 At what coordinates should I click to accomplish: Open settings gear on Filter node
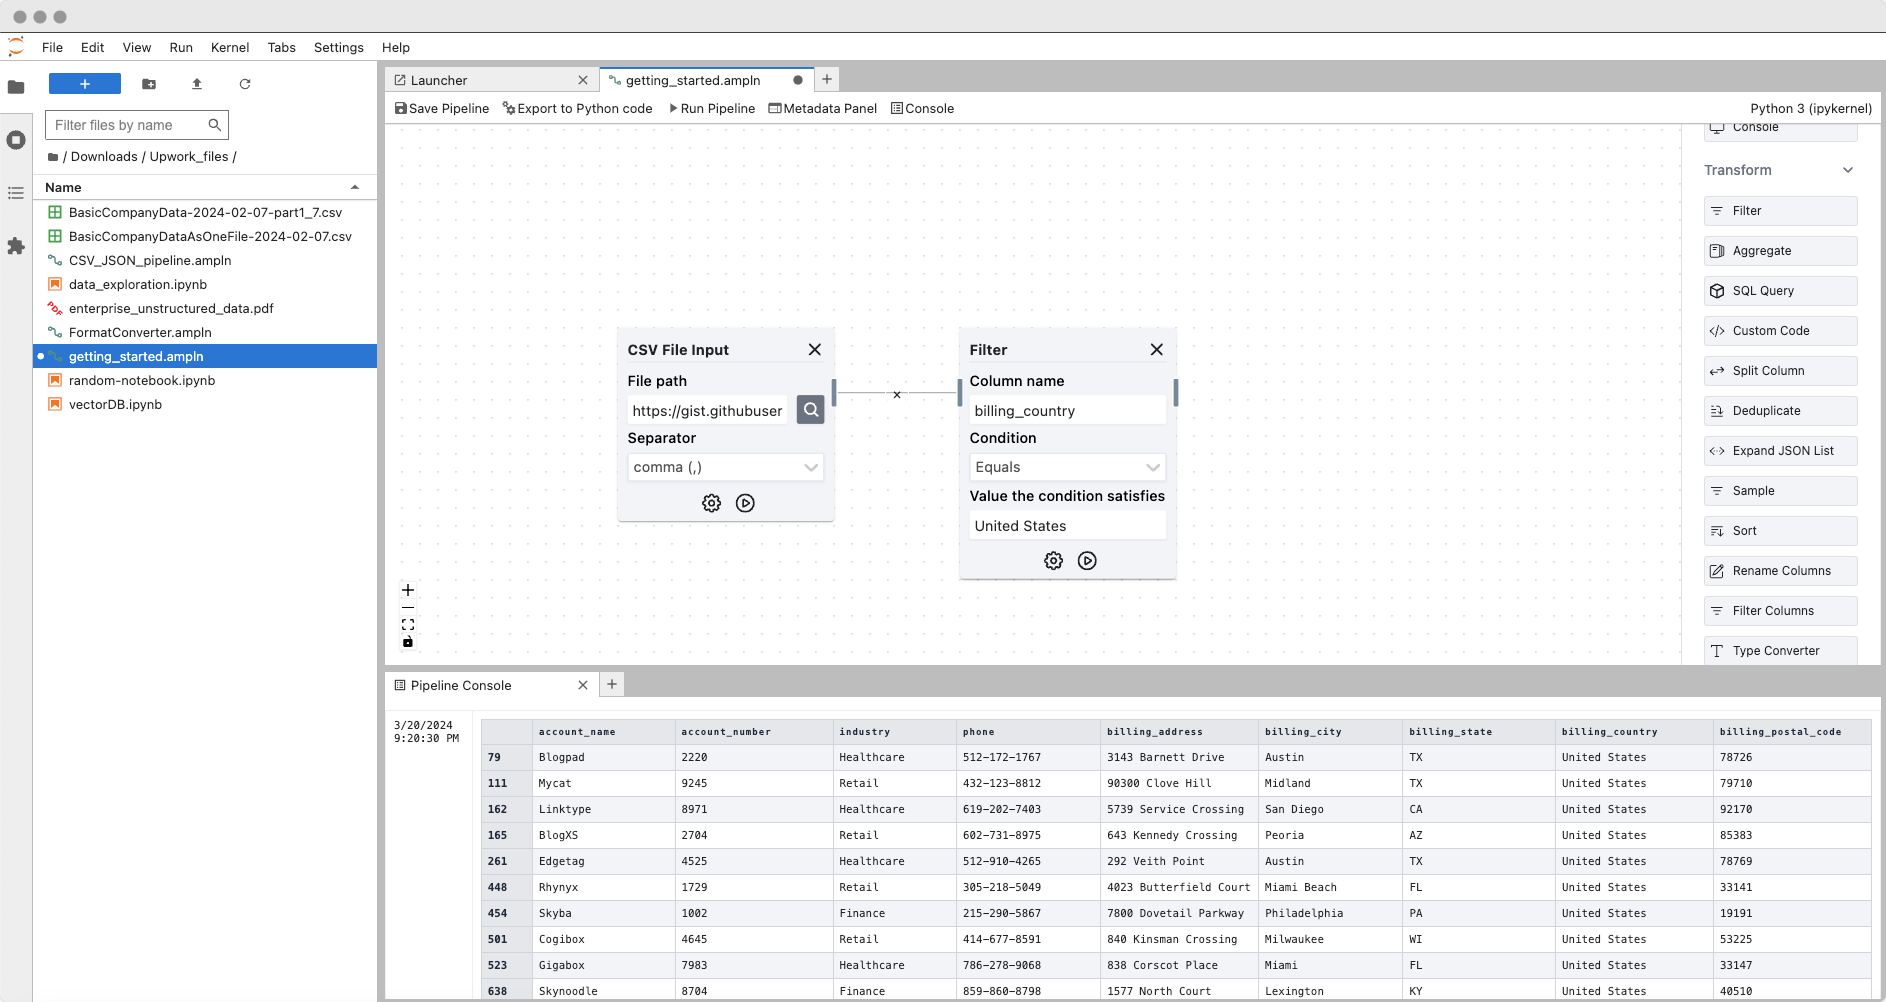pyautogui.click(x=1053, y=561)
